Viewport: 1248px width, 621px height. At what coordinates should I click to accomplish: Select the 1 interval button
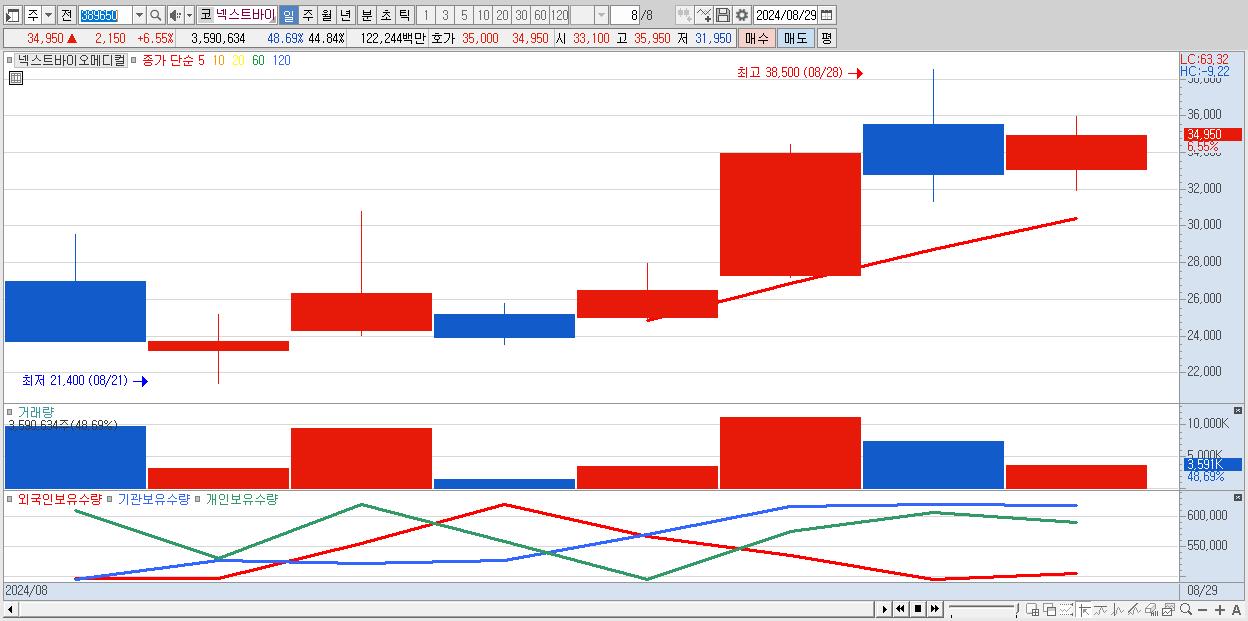425,15
